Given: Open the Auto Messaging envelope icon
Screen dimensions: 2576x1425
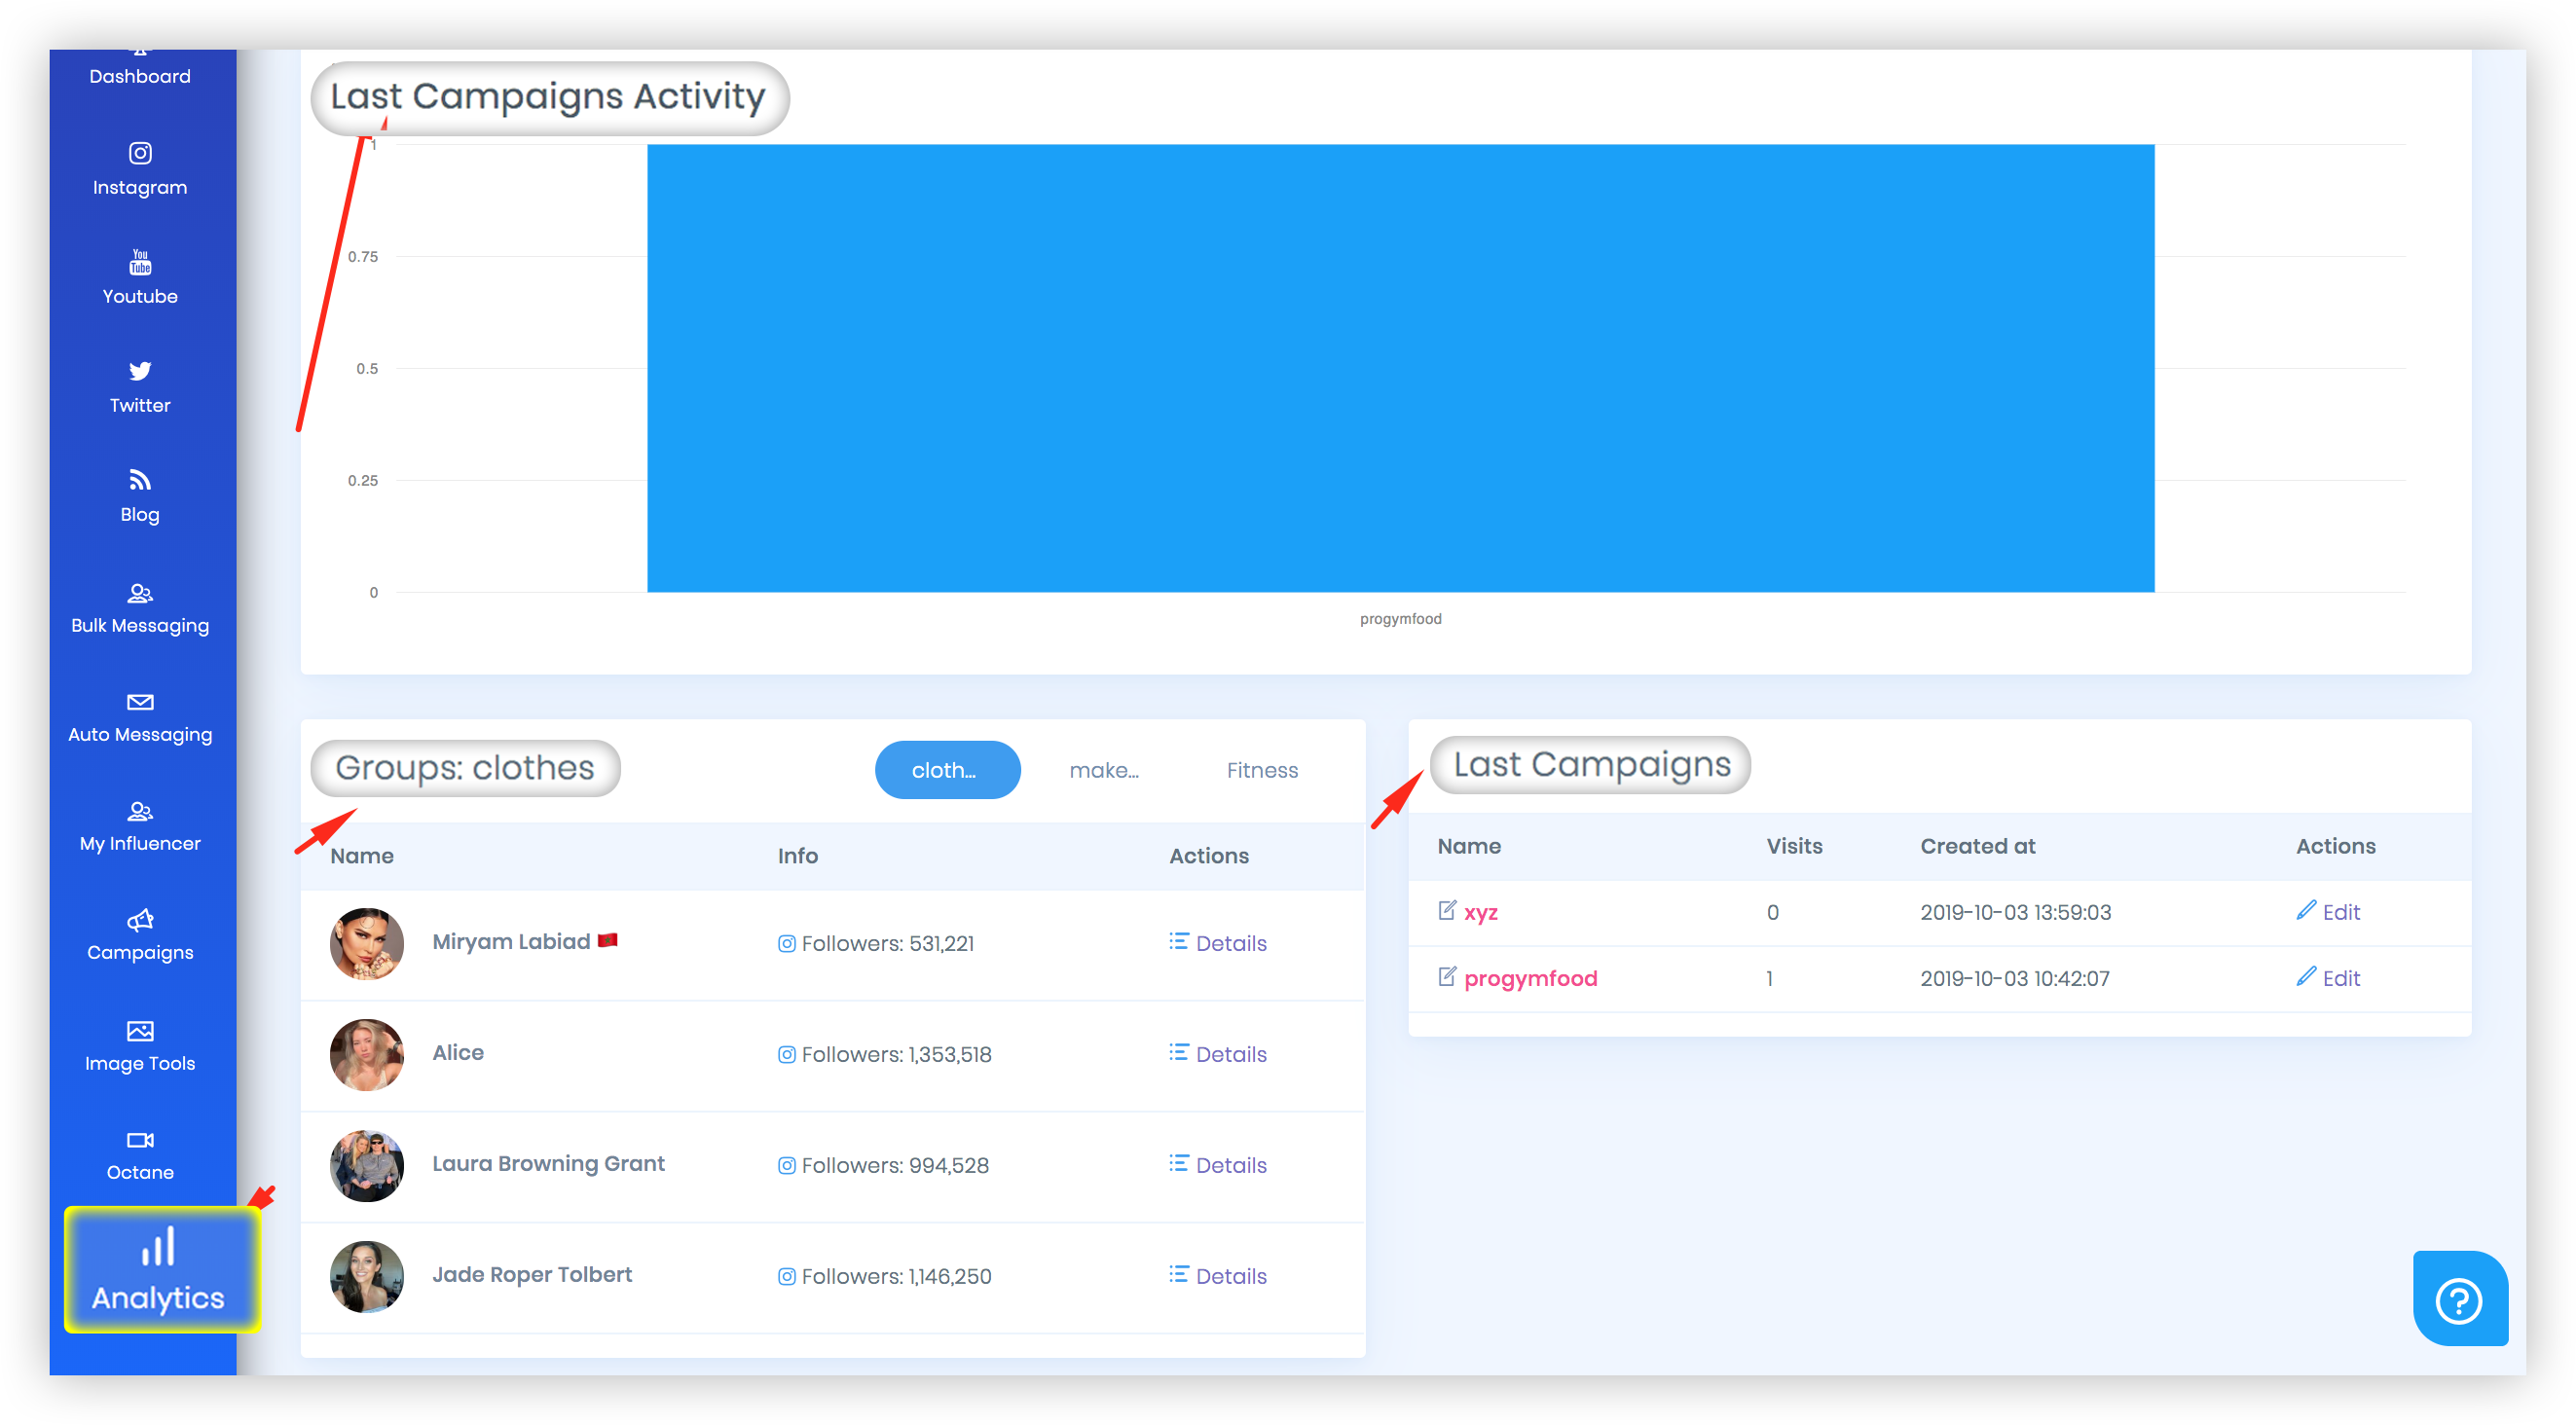Looking at the screenshot, I should tap(140, 702).
